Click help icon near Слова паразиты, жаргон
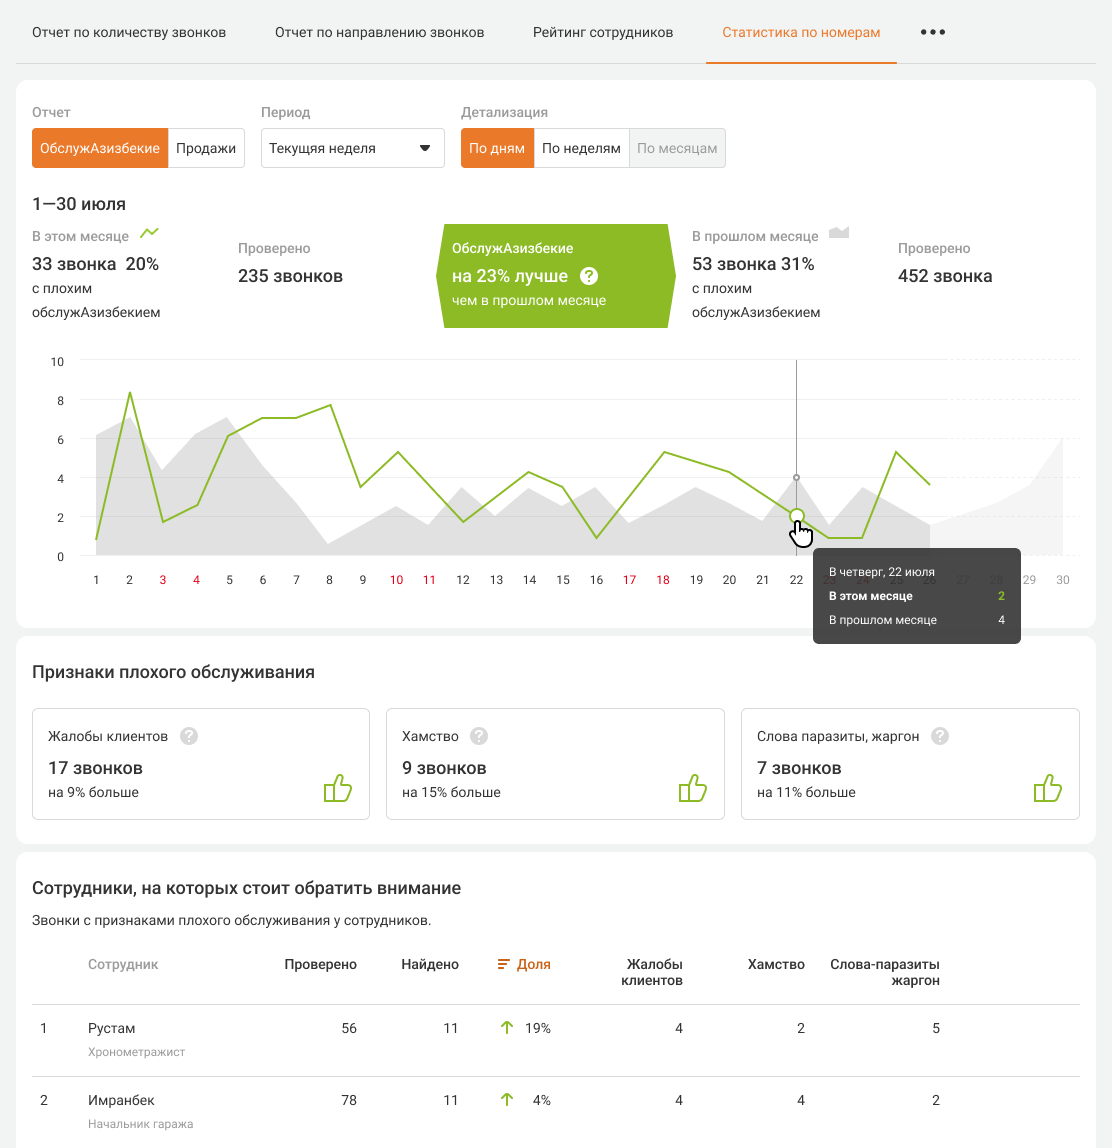 point(939,736)
